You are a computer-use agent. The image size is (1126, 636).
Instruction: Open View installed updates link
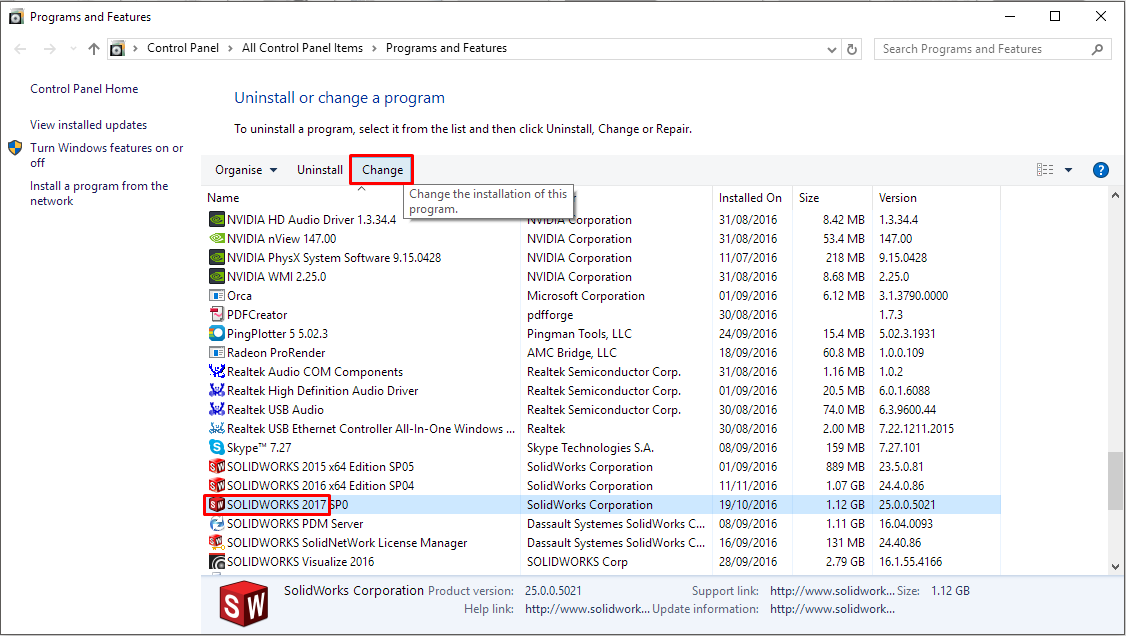(x=88, y=125)
